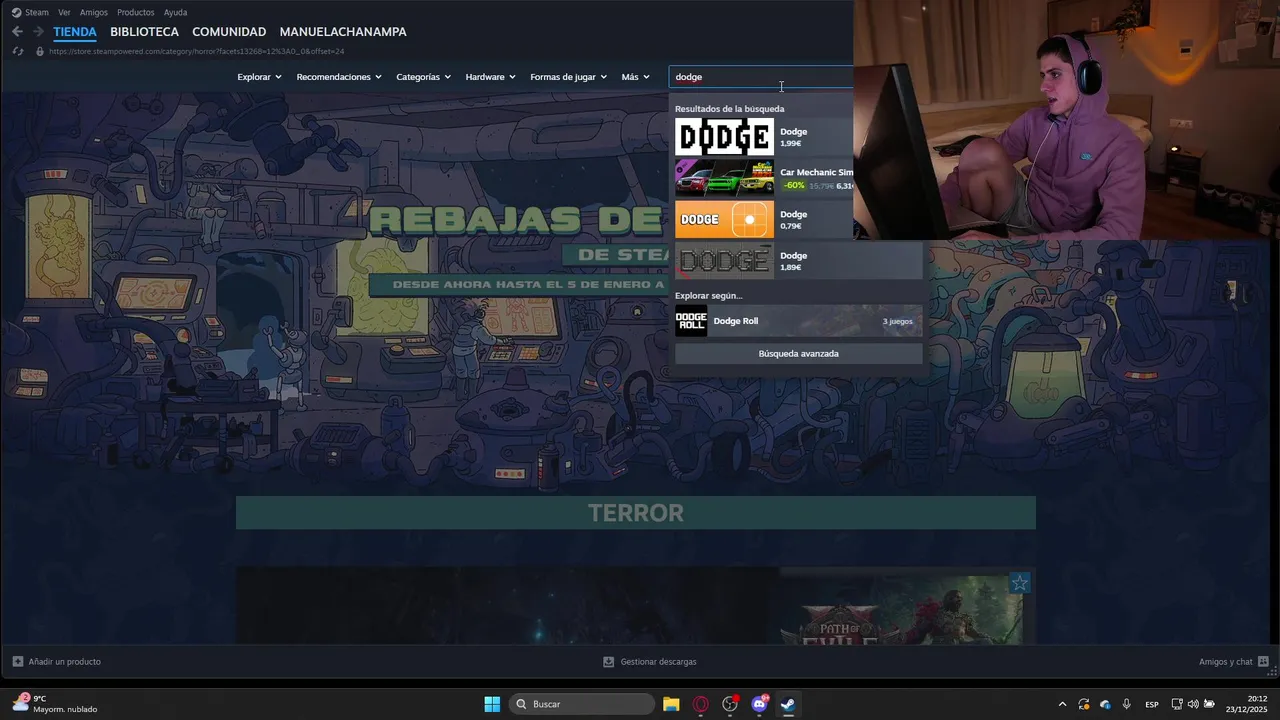Viewport: 1280px width, 720px height.
Task: Switch to the TIENDA tab
Action: [75, 32]
